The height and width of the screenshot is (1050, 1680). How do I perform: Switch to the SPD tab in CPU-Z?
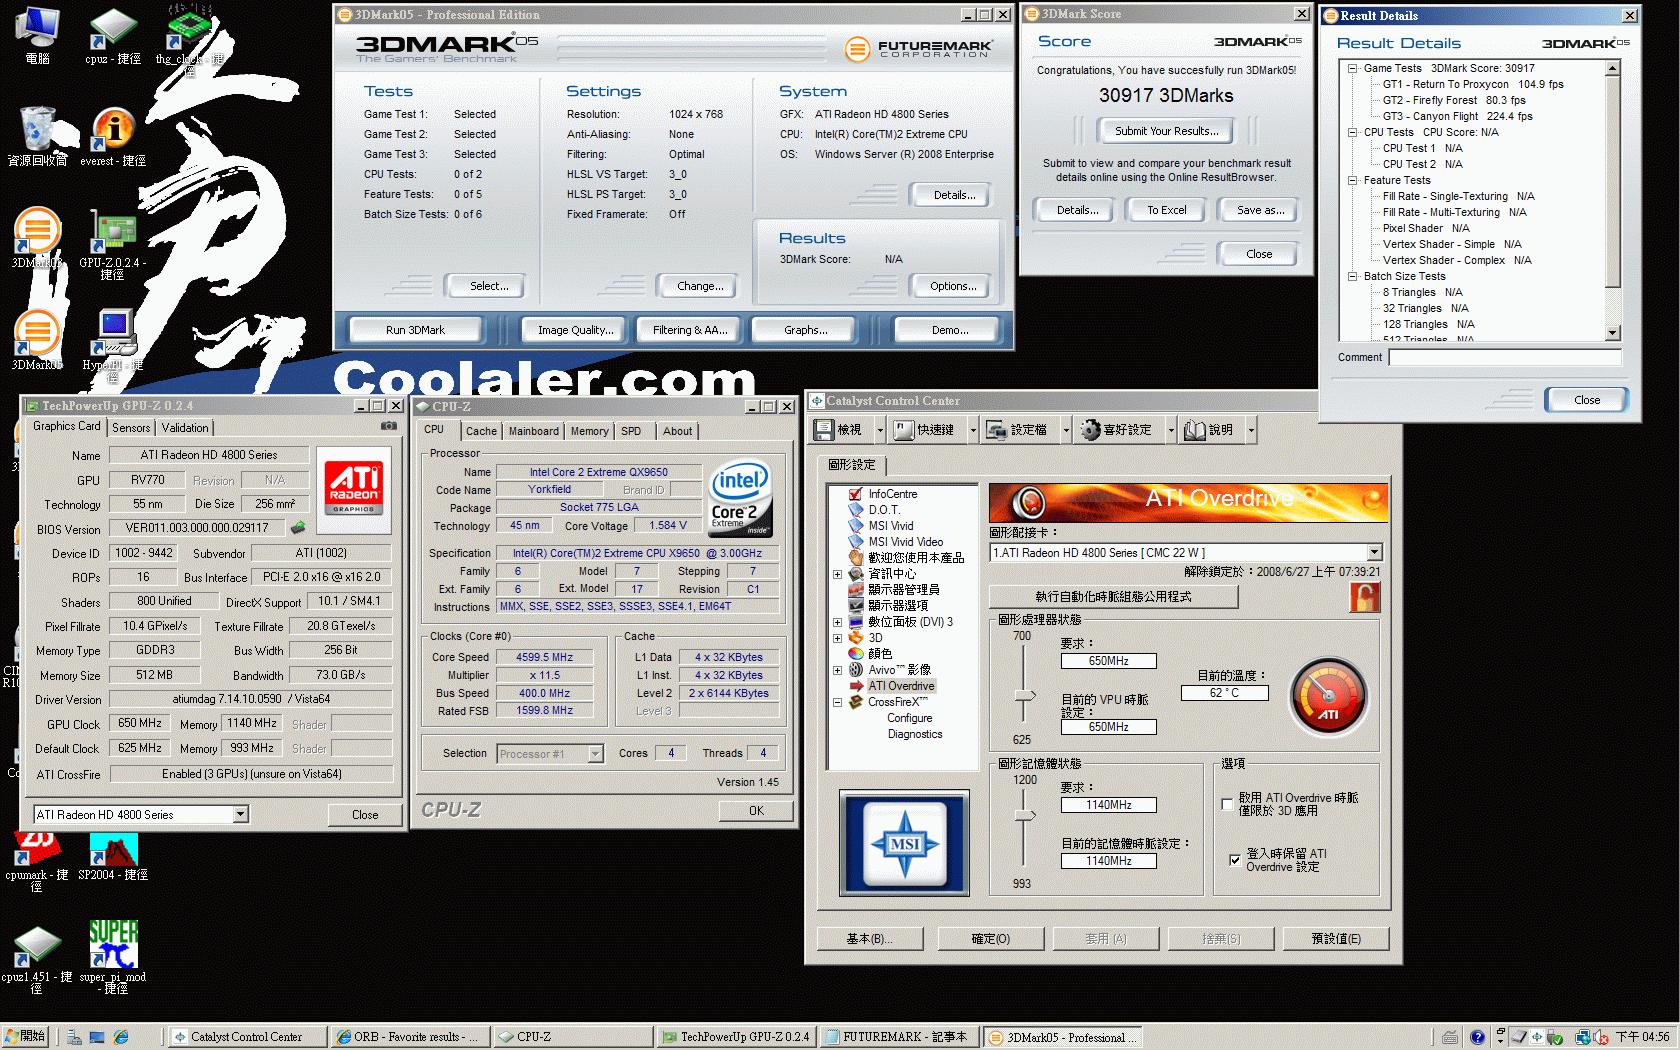coord(631,431)
